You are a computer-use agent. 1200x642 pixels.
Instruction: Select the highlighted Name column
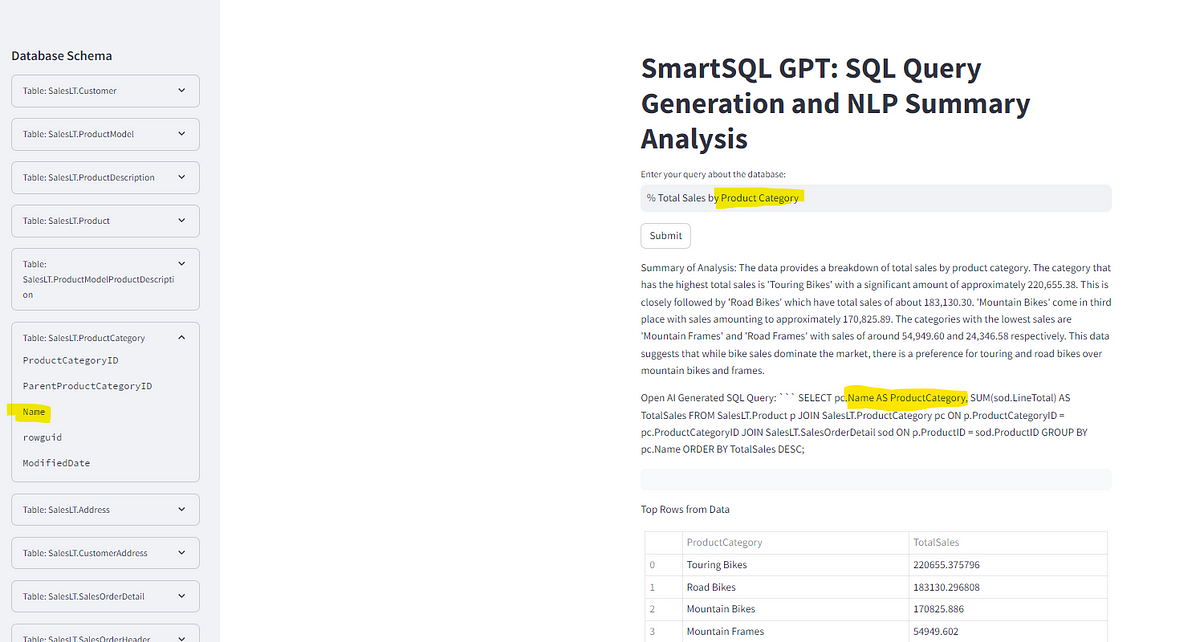tap(34, 412)
